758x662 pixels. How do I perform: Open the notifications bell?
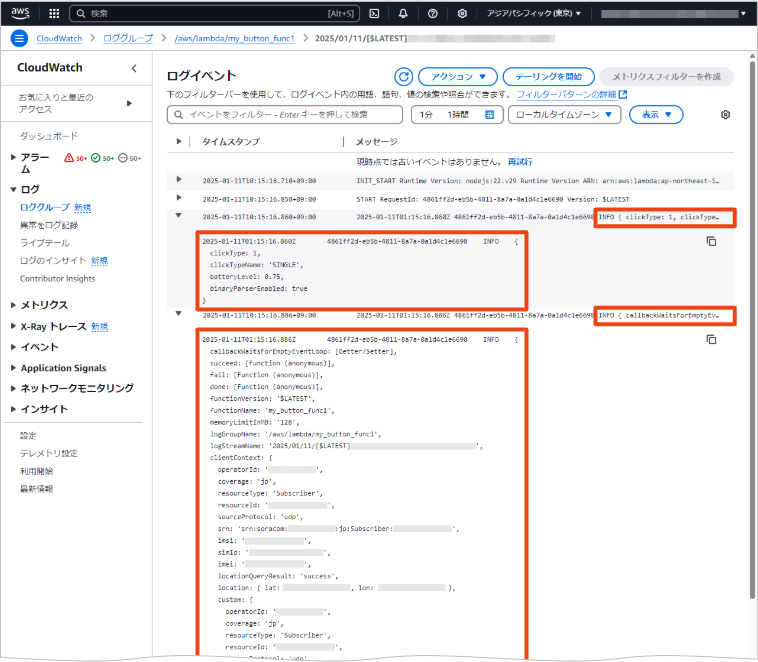(x=403, y=14)
